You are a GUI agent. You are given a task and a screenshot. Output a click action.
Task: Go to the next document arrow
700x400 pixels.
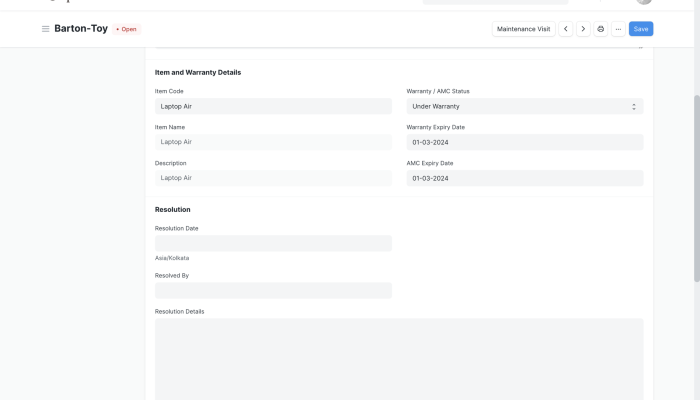coord(583,29)
